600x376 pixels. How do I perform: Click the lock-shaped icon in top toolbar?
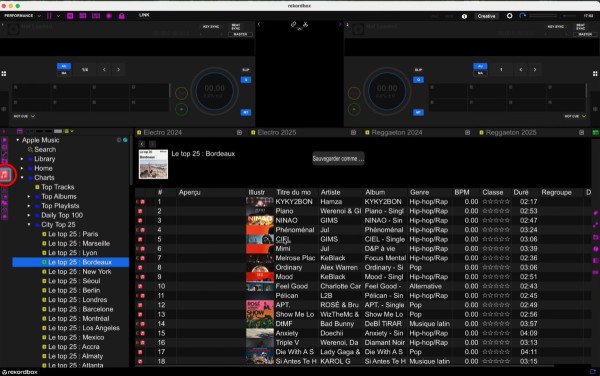[122, 16]
